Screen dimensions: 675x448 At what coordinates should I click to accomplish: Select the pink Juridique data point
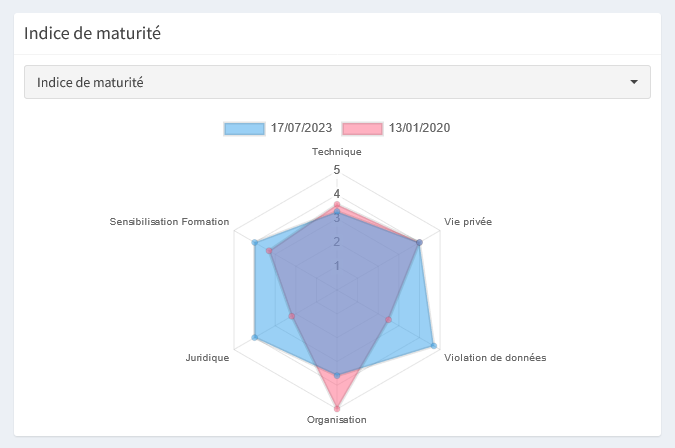(x=291, y=316)
